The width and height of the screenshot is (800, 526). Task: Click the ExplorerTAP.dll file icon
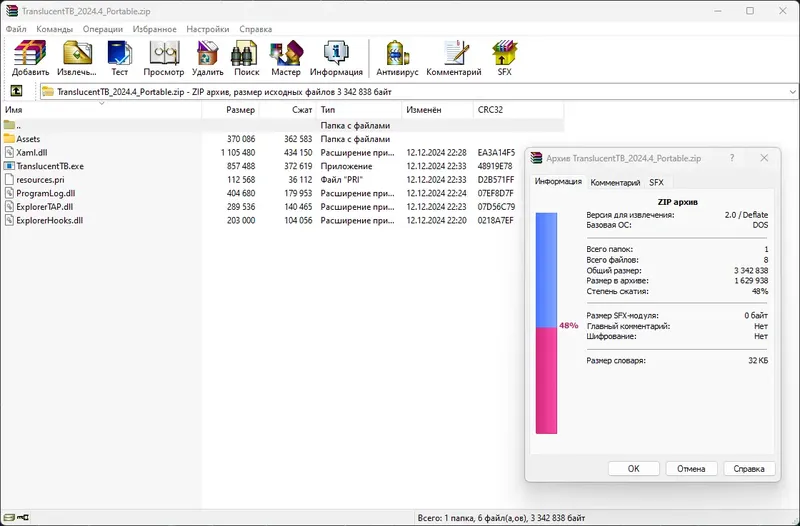[9, 207]
